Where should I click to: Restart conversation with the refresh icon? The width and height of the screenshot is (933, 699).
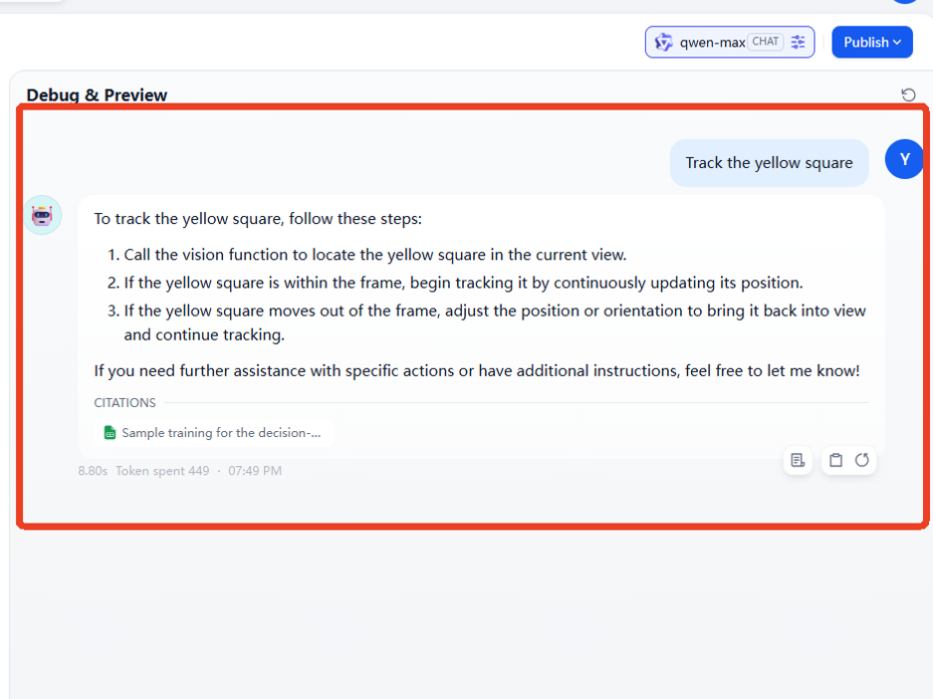[x=908, y=95]
